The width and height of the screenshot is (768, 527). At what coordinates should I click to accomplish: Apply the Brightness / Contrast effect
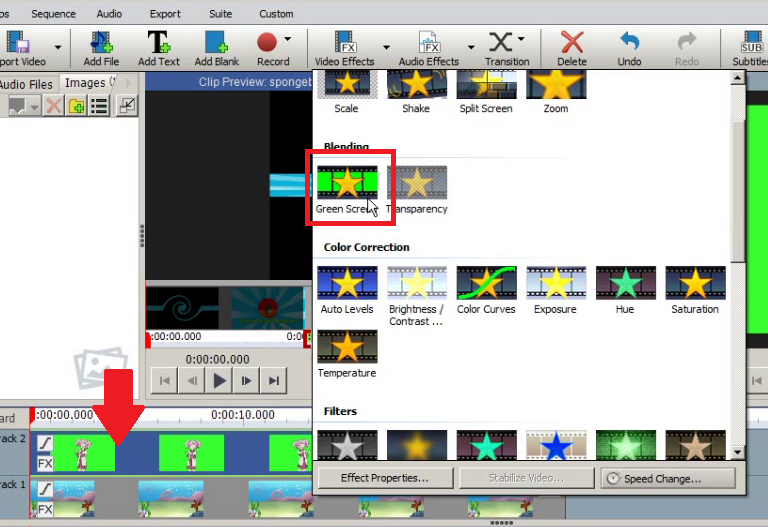coord(417,296)
